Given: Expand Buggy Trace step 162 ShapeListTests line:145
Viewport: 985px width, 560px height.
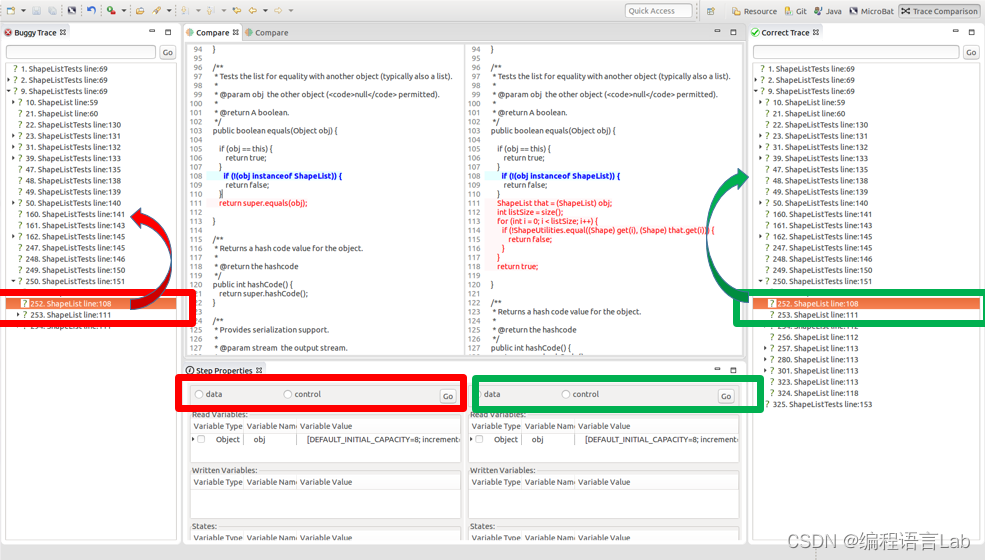Looking at the screenshot, I should coord(13,237).
